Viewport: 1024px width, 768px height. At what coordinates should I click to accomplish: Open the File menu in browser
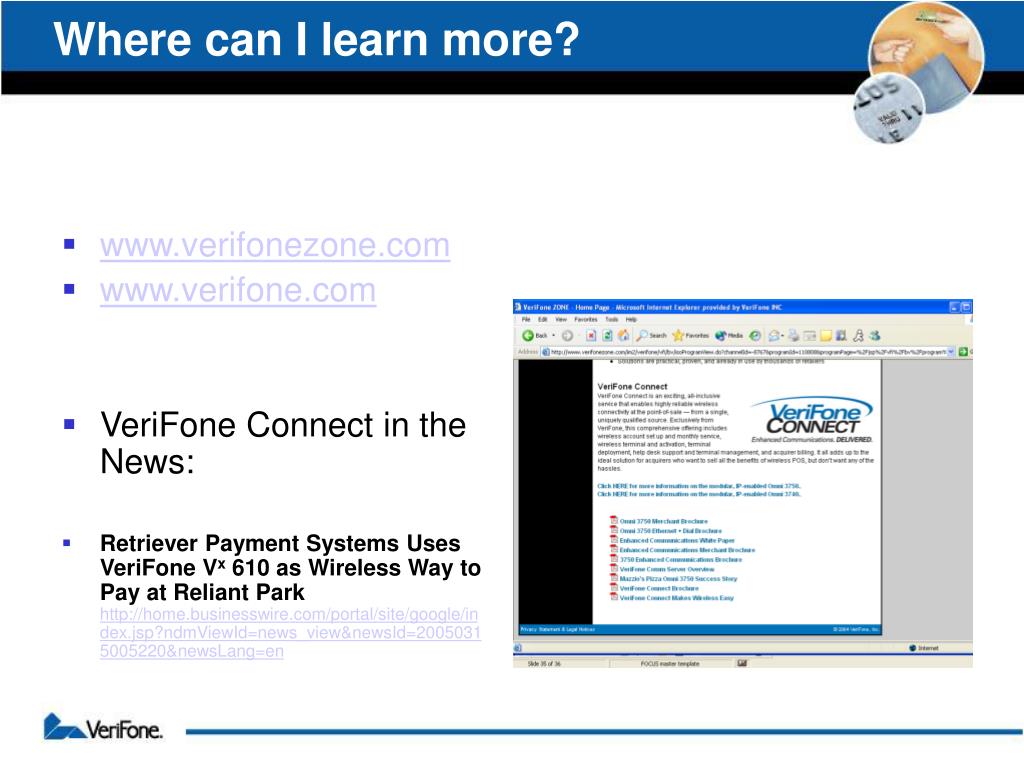[x=526, y=319]
